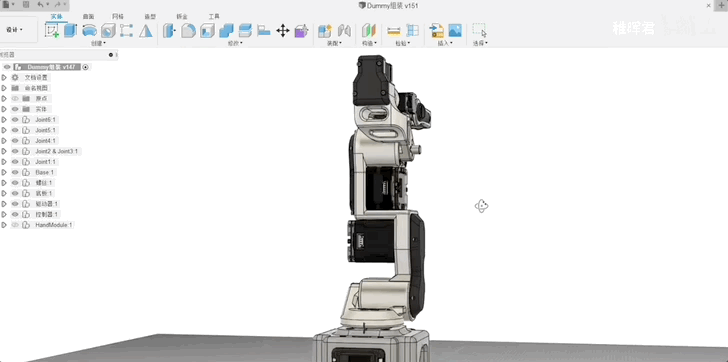Select the Measure tool icon
The width and height of the screenshot is (728, 362).
393,31
